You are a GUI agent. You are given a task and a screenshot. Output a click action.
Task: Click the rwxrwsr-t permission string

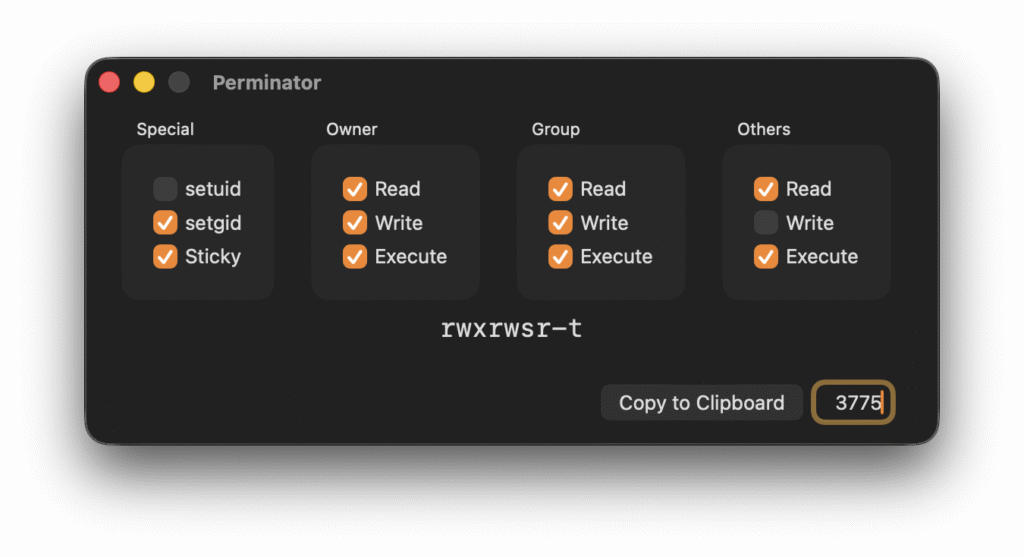[511, 329]
